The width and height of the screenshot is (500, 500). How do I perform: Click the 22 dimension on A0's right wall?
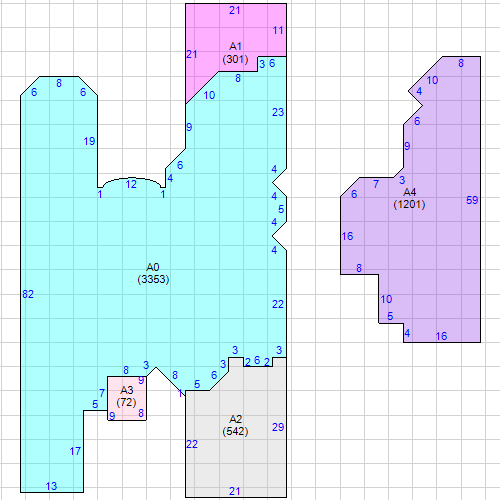pyautogui.click(x=278, y=304)
